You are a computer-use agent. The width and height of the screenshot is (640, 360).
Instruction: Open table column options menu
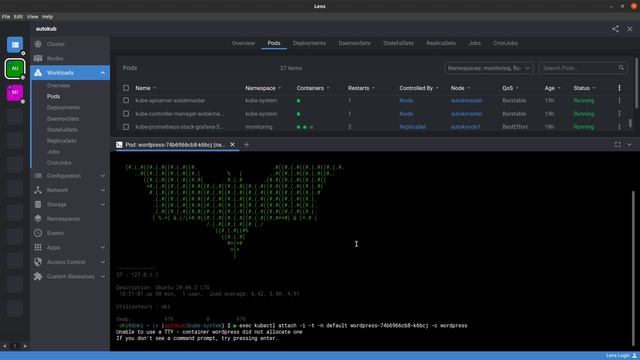coord(619,88)
